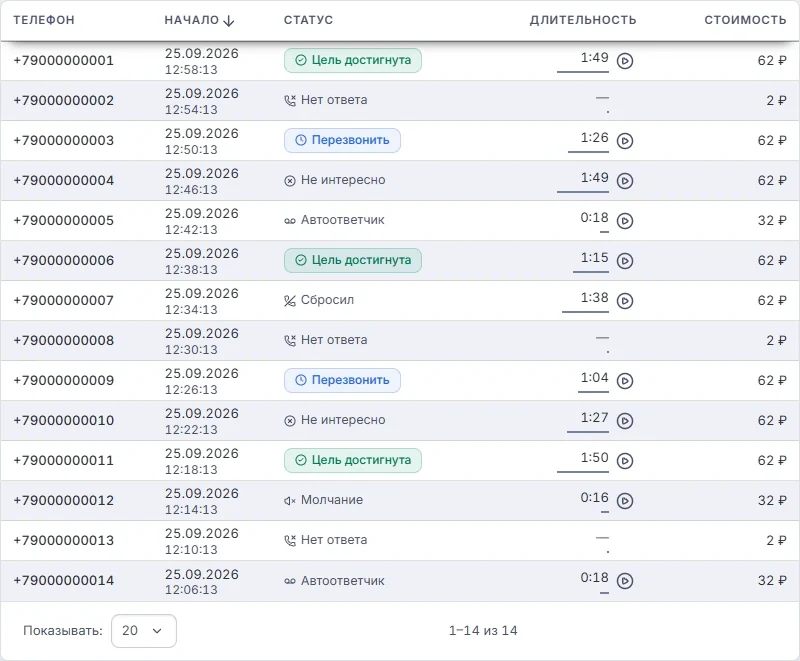Play recording for call +79000000014
Viewport: 800px width, 661px height.
pos(625,581)
